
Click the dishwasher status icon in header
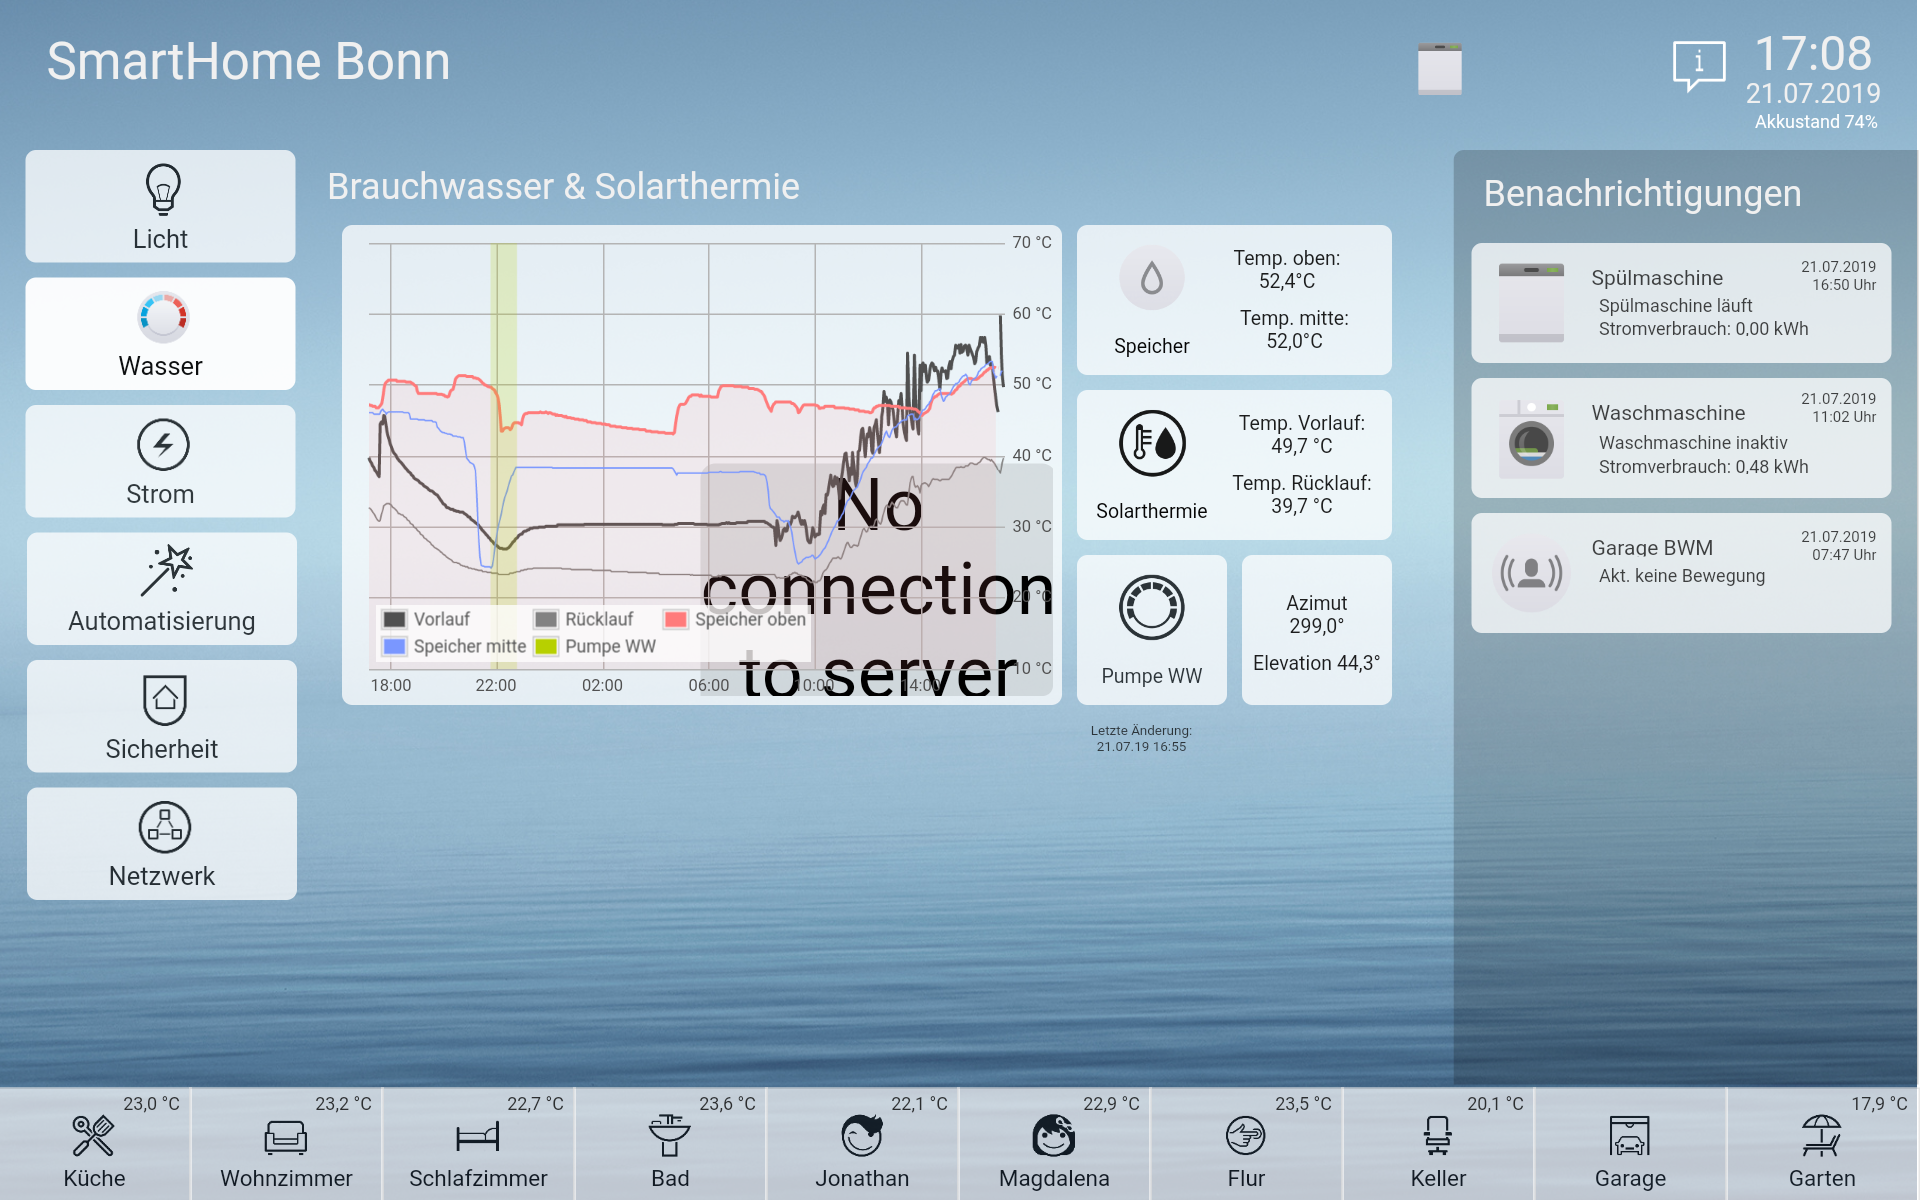[1439, 69]
